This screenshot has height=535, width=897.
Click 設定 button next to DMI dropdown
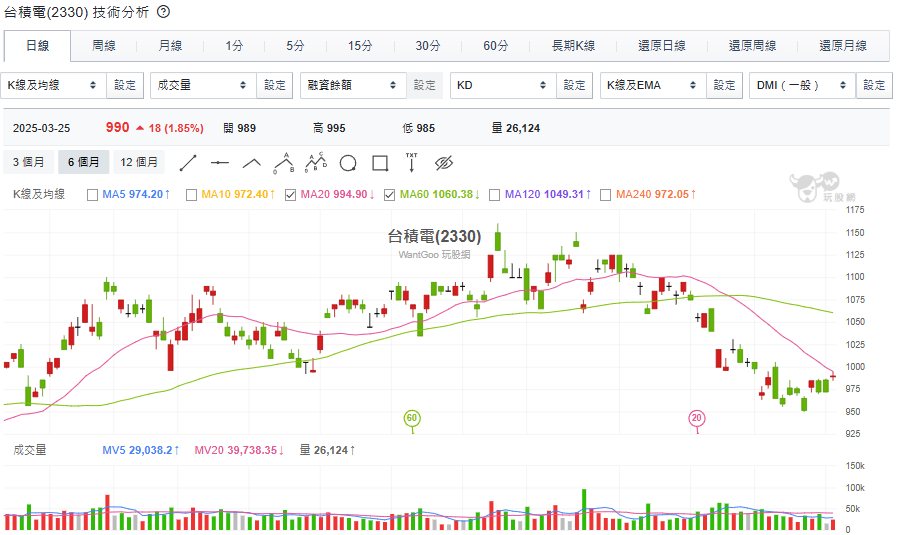(874, 86)
